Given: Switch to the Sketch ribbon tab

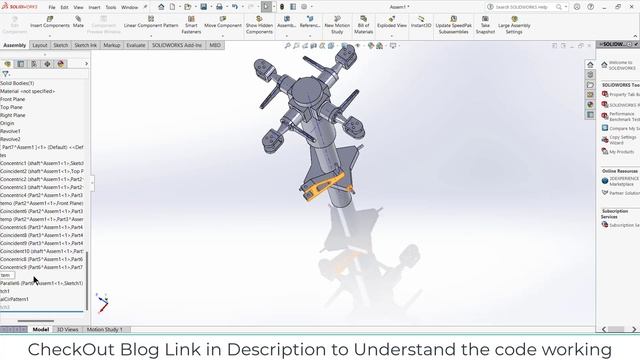Looking at the screenshot, I should (60, 45).
